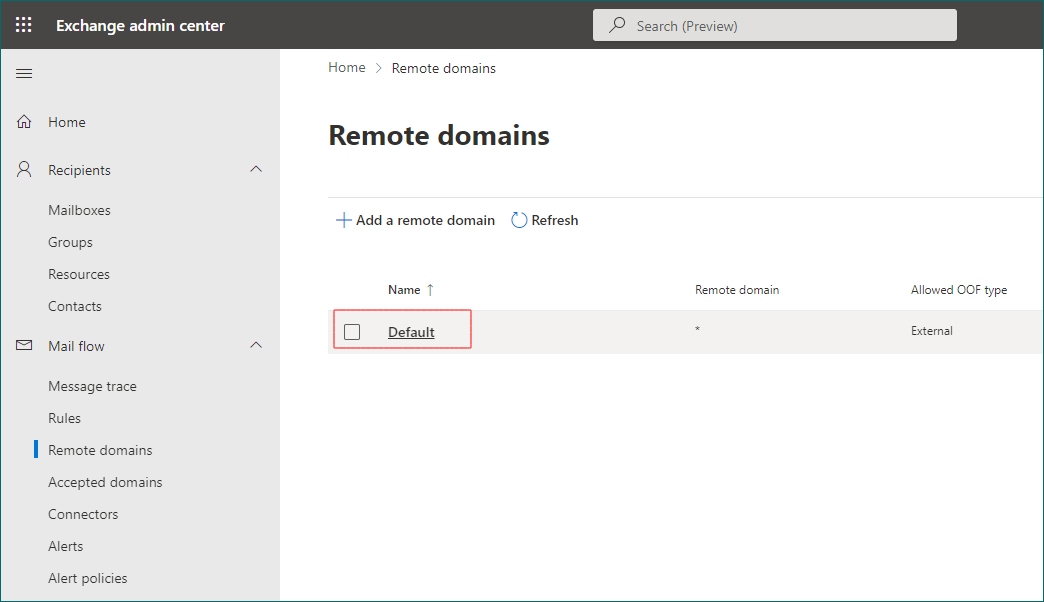Viewport: 1044px width, 602px height.
Task: Collapse the navigation hamburger menu
Action: click(24, 74)
